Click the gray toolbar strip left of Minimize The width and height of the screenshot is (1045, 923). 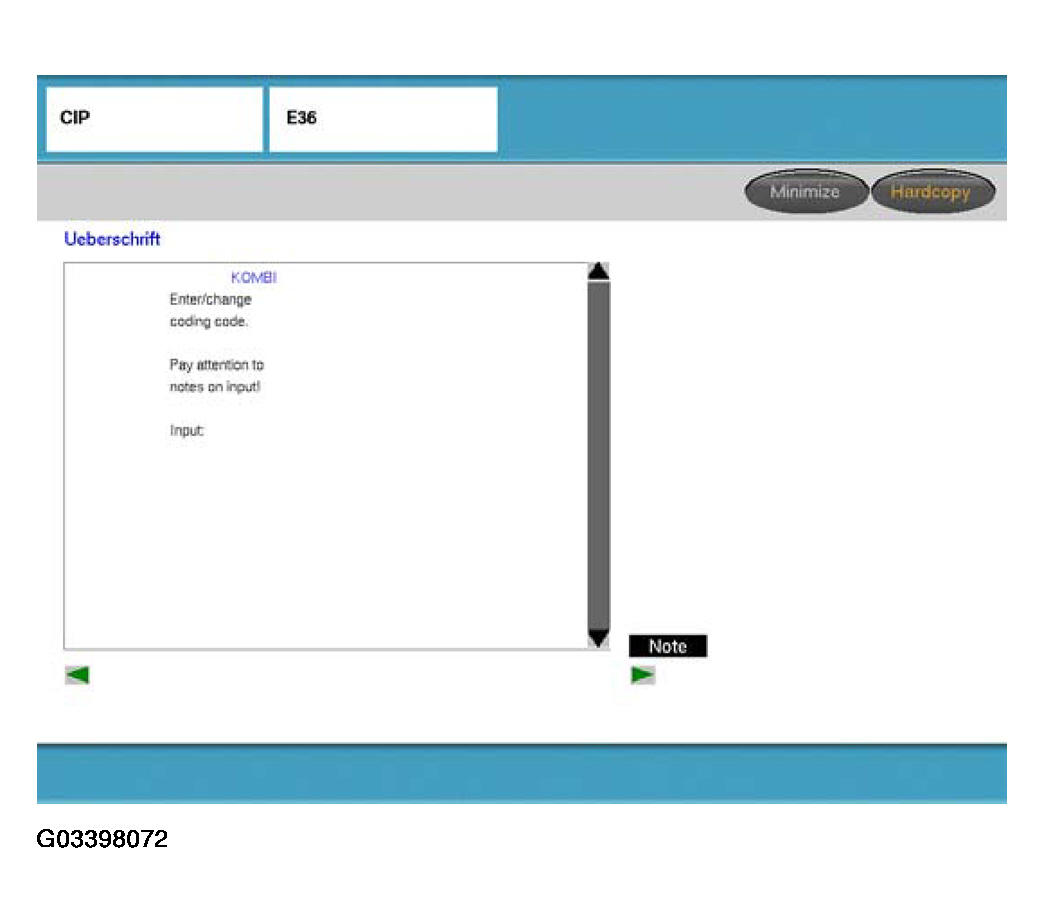[390, 192]
